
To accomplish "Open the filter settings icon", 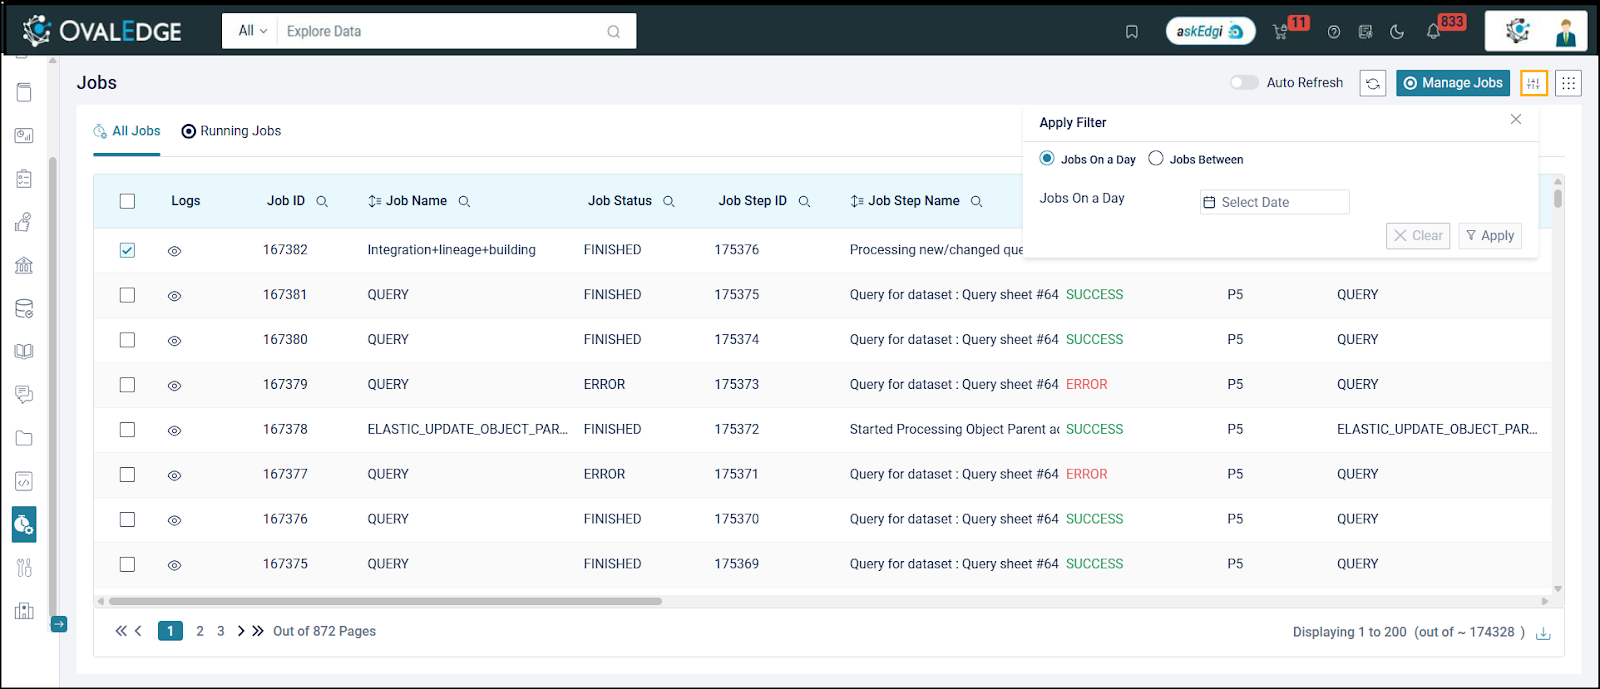I will 1533,84.
